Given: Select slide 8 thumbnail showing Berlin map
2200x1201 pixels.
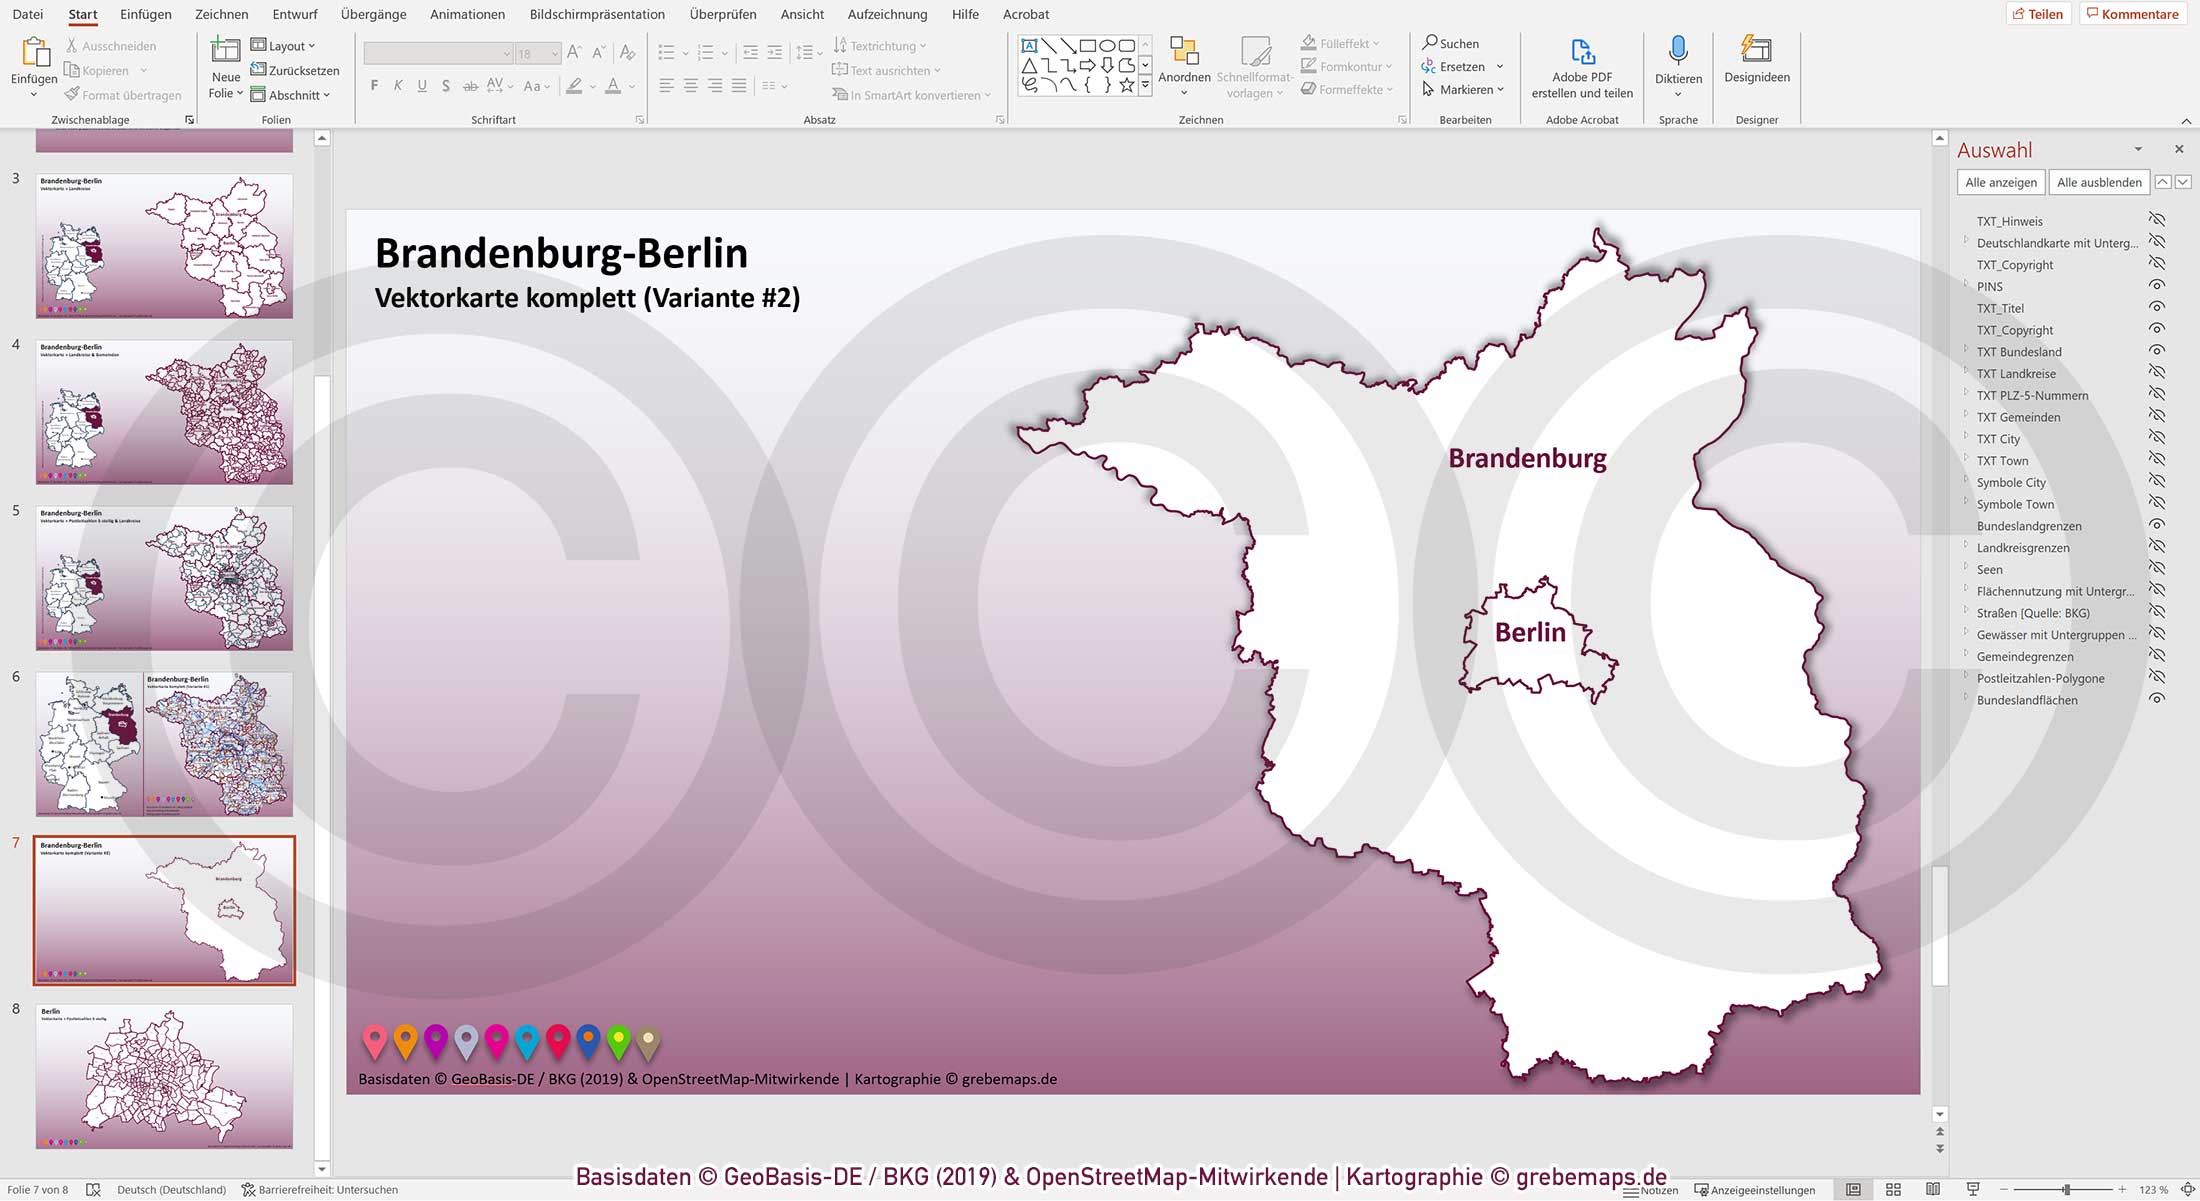Looking at the screenshot, I should click(163, 1075).
